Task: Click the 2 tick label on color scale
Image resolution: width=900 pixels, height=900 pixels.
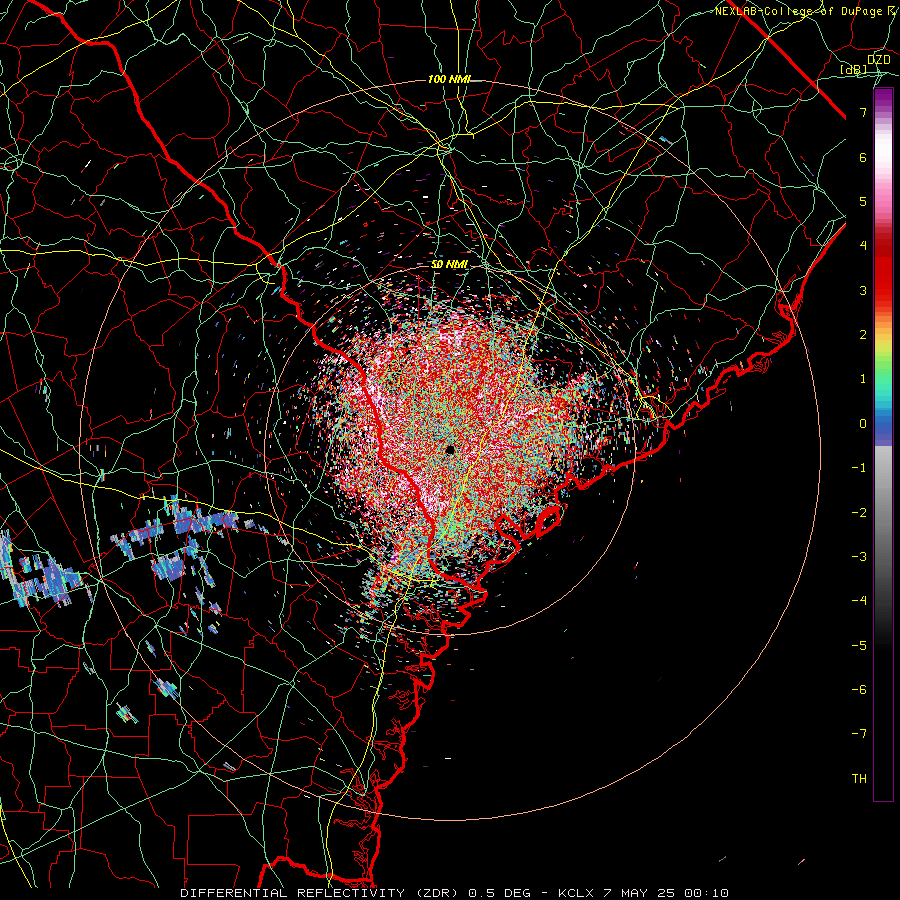Action: pos(863,335)
